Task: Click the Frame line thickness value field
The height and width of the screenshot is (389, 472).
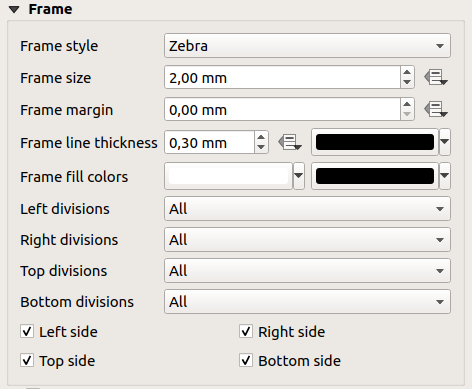Action: pyautogui.click(x=209, y=142)
